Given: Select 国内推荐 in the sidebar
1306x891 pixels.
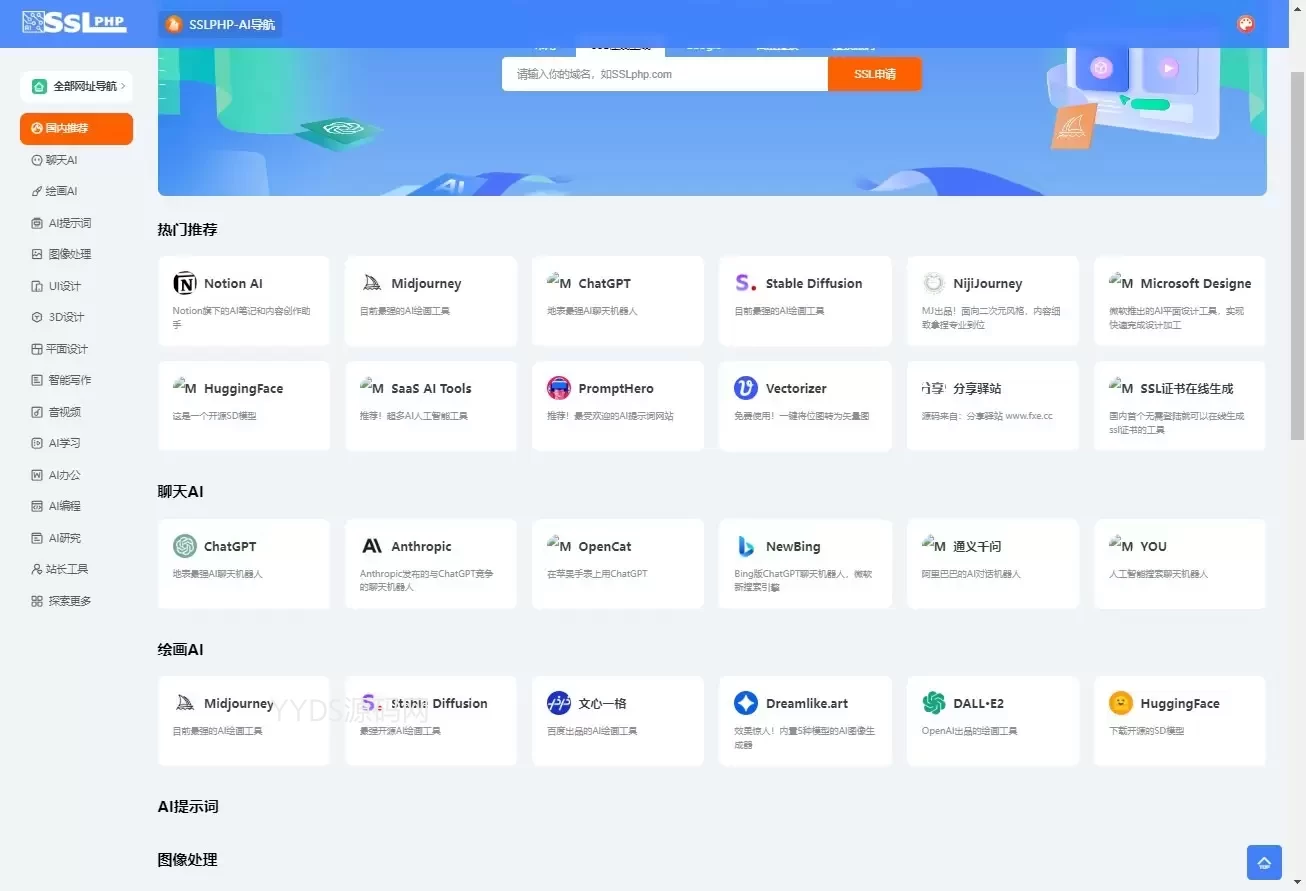Looking at the screenshot, I should (76, 128).
